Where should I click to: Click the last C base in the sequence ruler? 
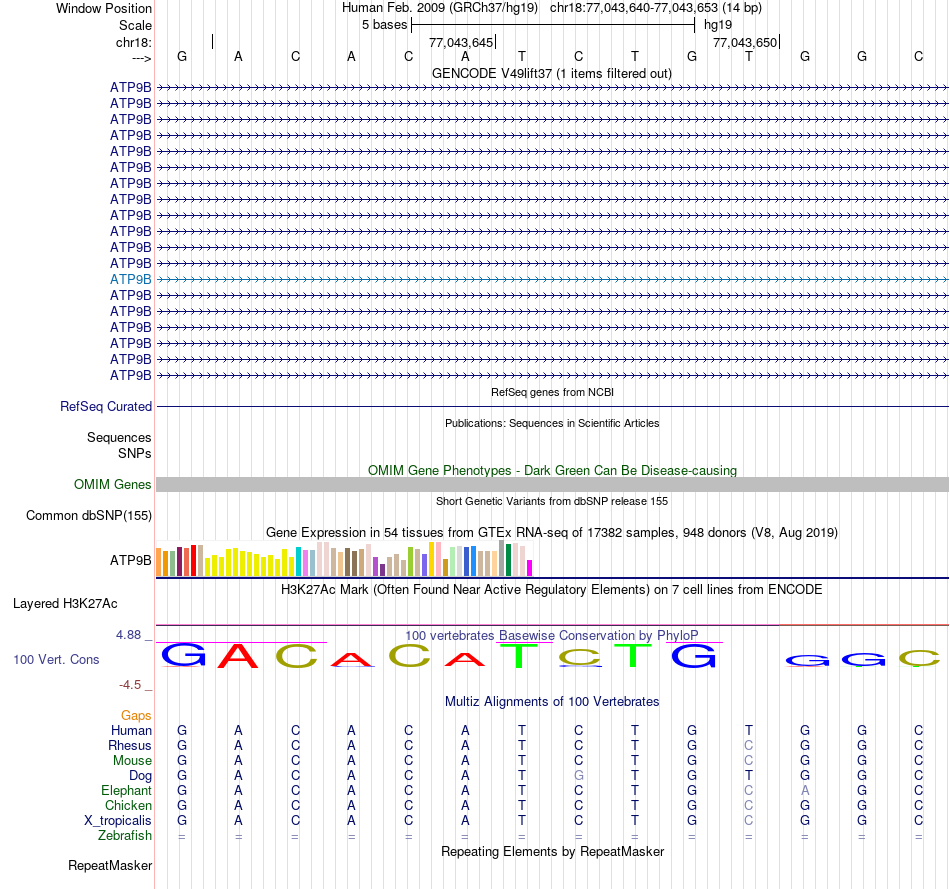pos(918,57)
